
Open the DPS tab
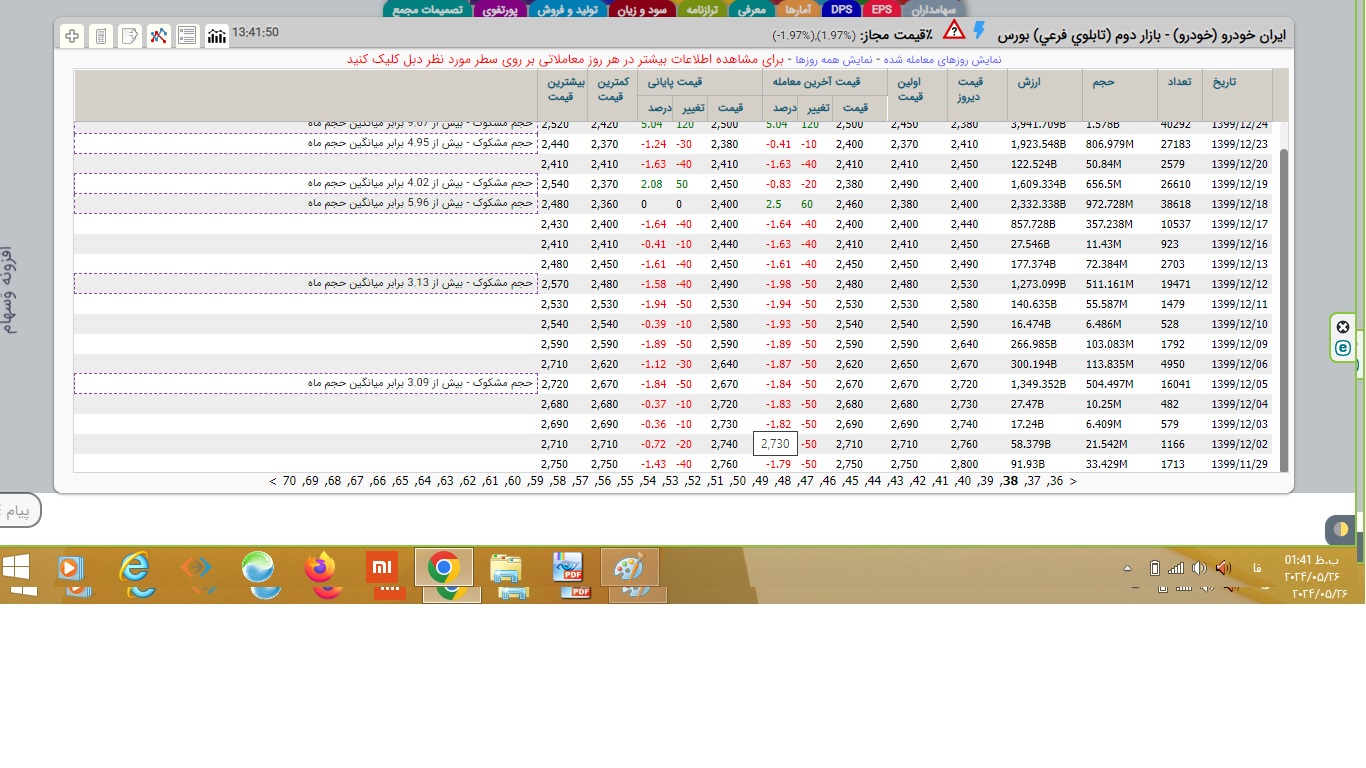coord(842,9)
